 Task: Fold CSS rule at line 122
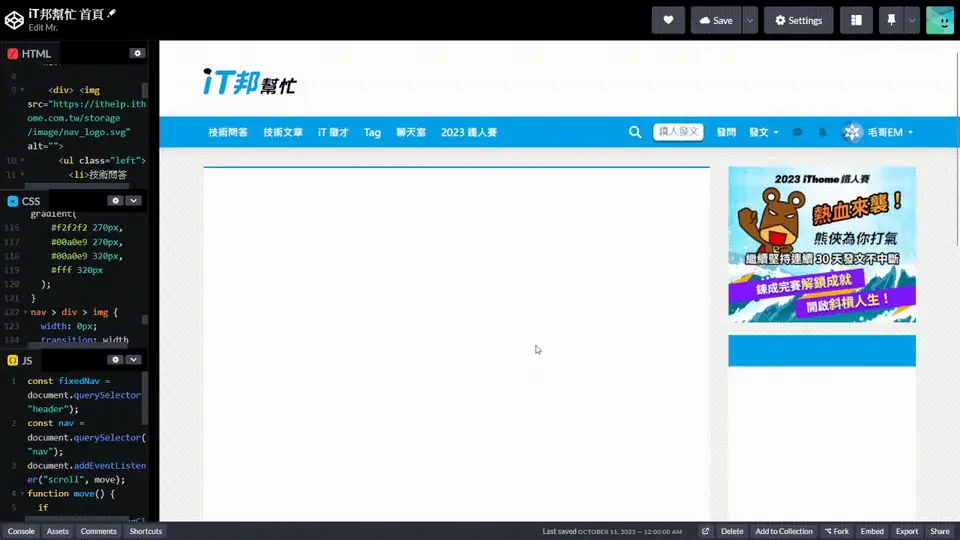(25, 312)
